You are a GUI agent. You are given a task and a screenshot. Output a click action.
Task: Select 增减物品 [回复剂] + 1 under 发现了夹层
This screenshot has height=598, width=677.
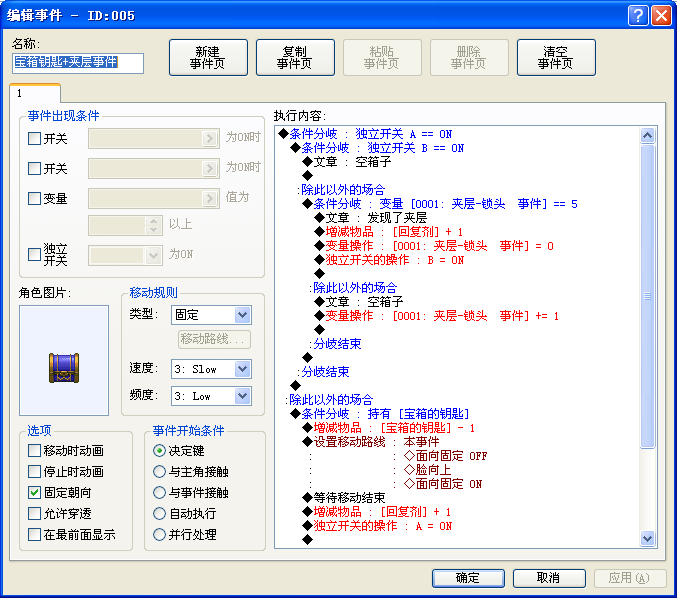coord(389,232)
